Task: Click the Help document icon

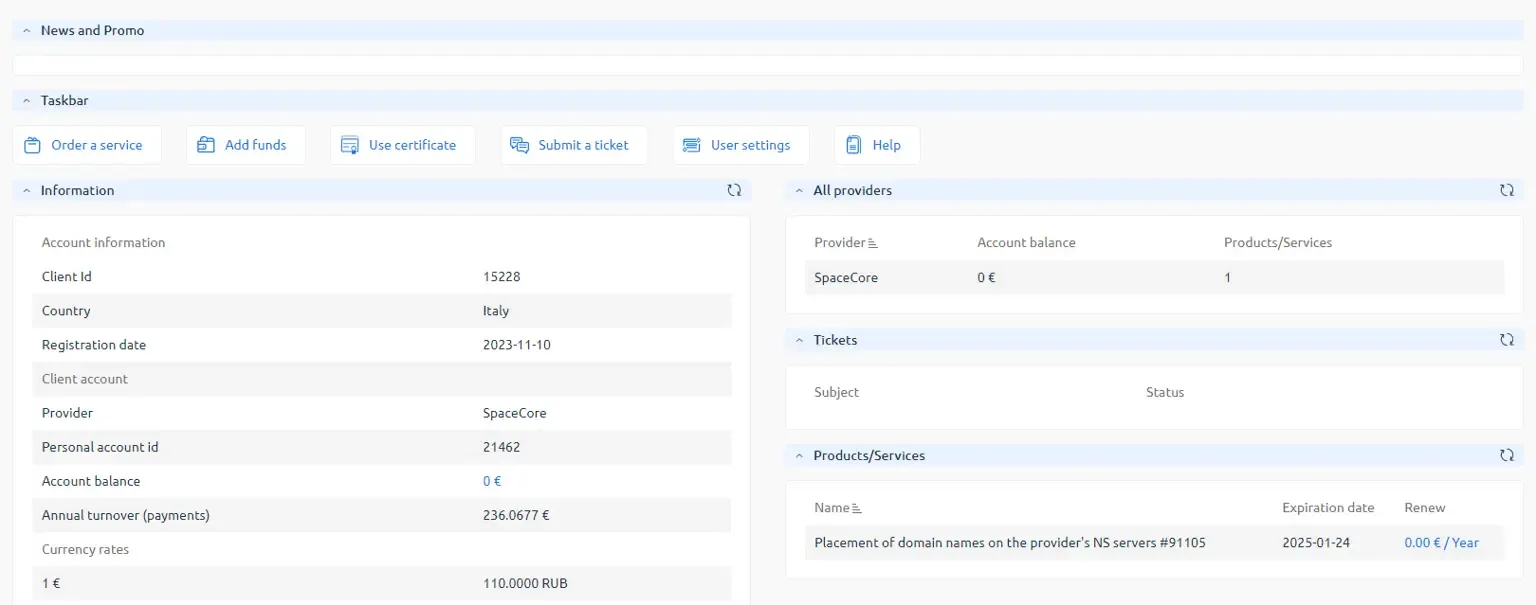Action: [855, 144]
